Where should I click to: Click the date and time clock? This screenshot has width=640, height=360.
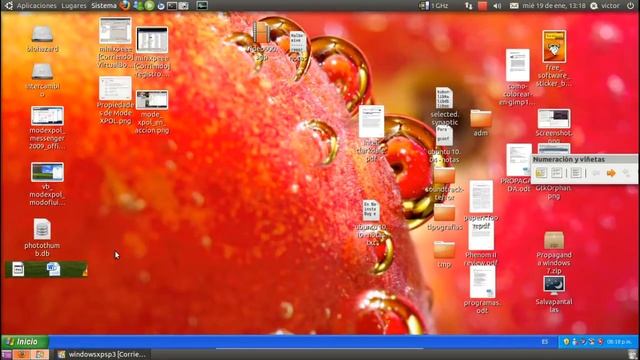point(554,6)
